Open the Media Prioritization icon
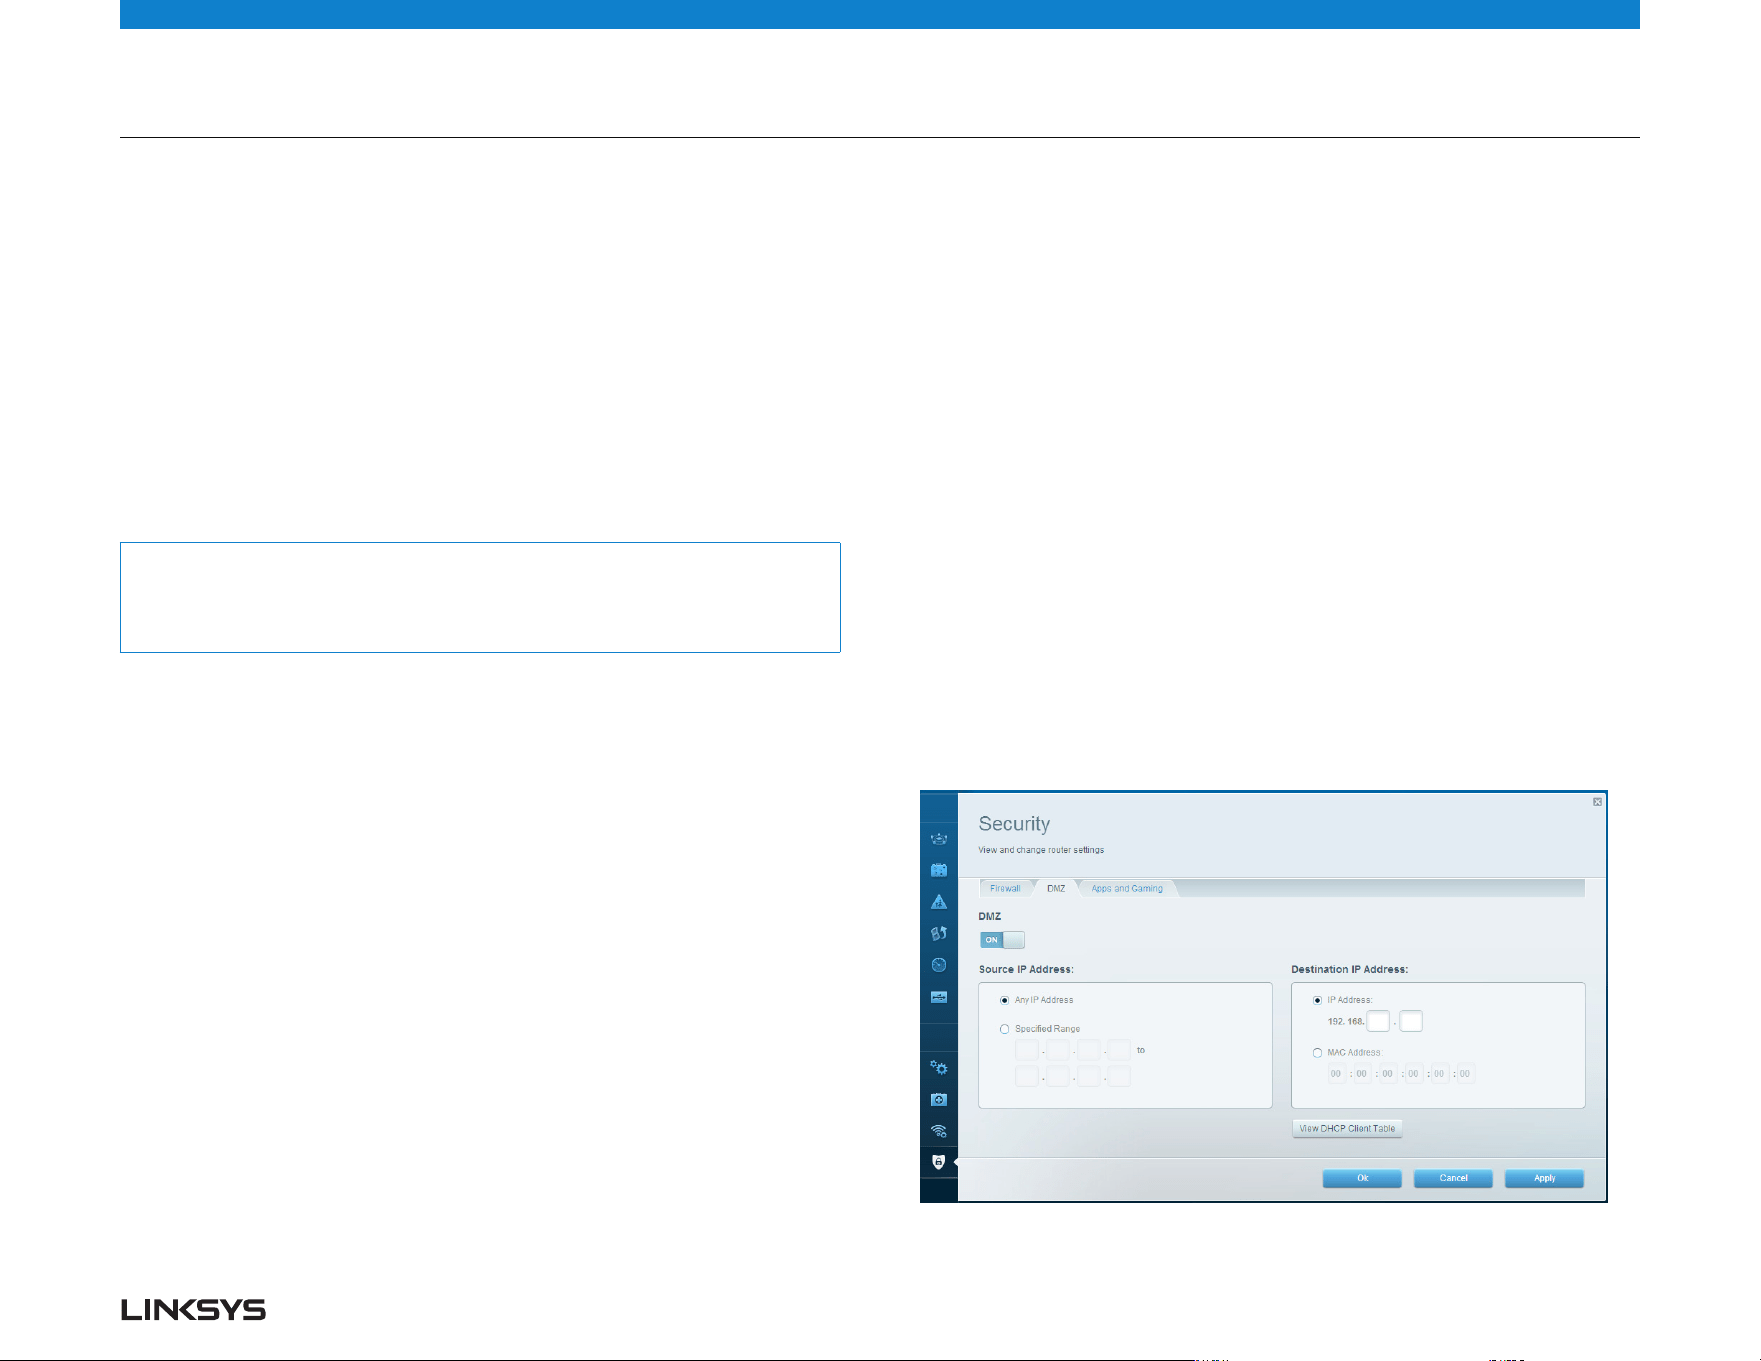The height and width of the screenshot is (1361, 1761). (938, 933)
